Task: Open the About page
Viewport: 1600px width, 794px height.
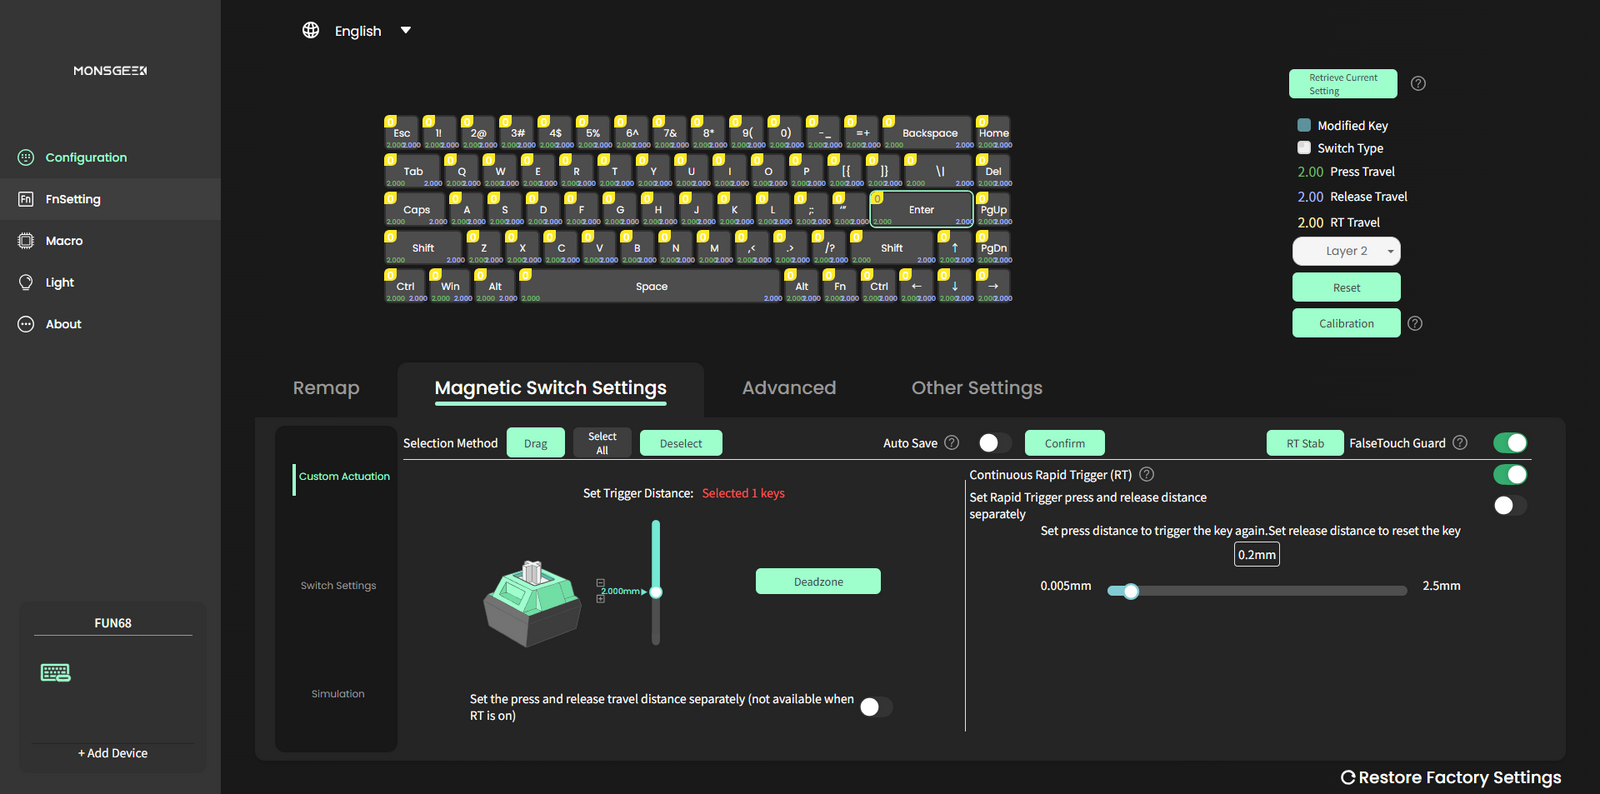Action: tap(63, 324)
